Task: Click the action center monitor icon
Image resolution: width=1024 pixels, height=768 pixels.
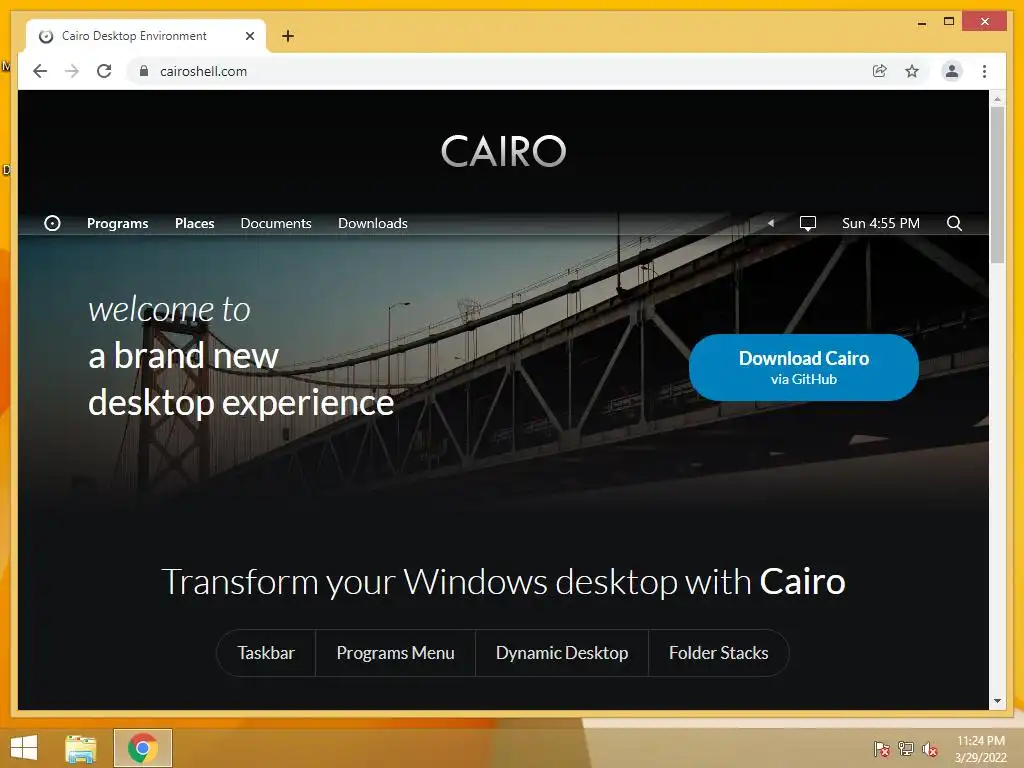Action: [x=808, y=223]
